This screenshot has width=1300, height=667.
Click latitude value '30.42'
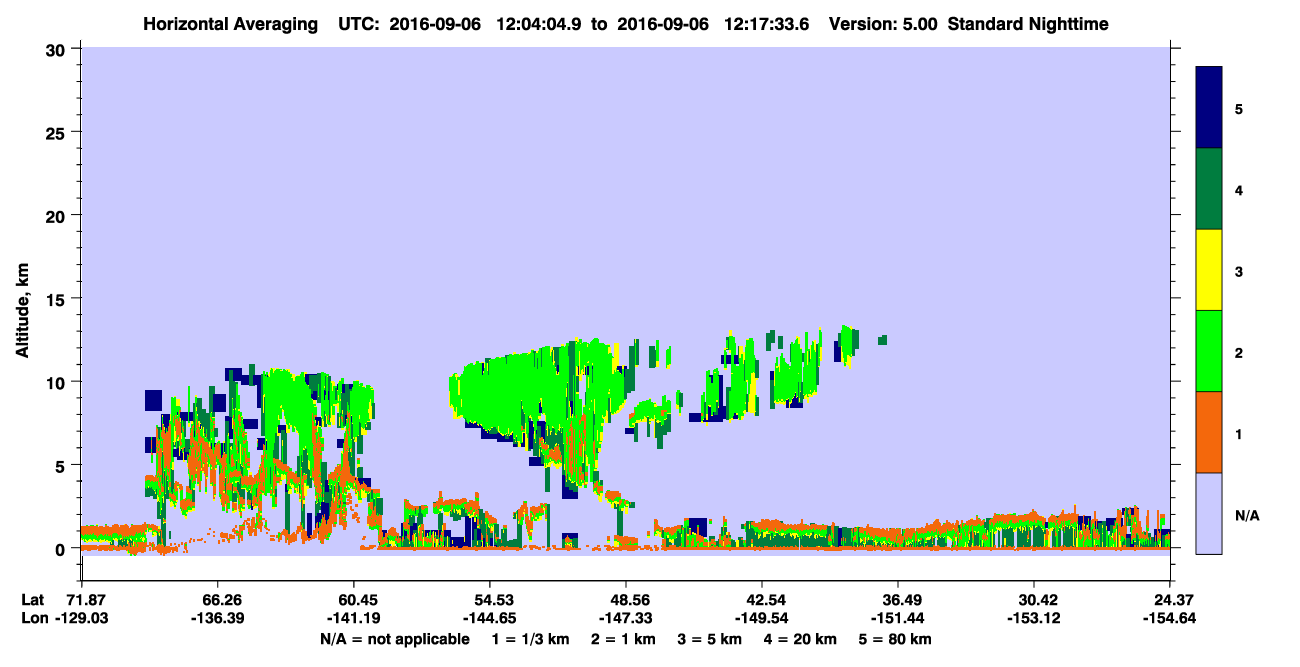click(1033, 600)
